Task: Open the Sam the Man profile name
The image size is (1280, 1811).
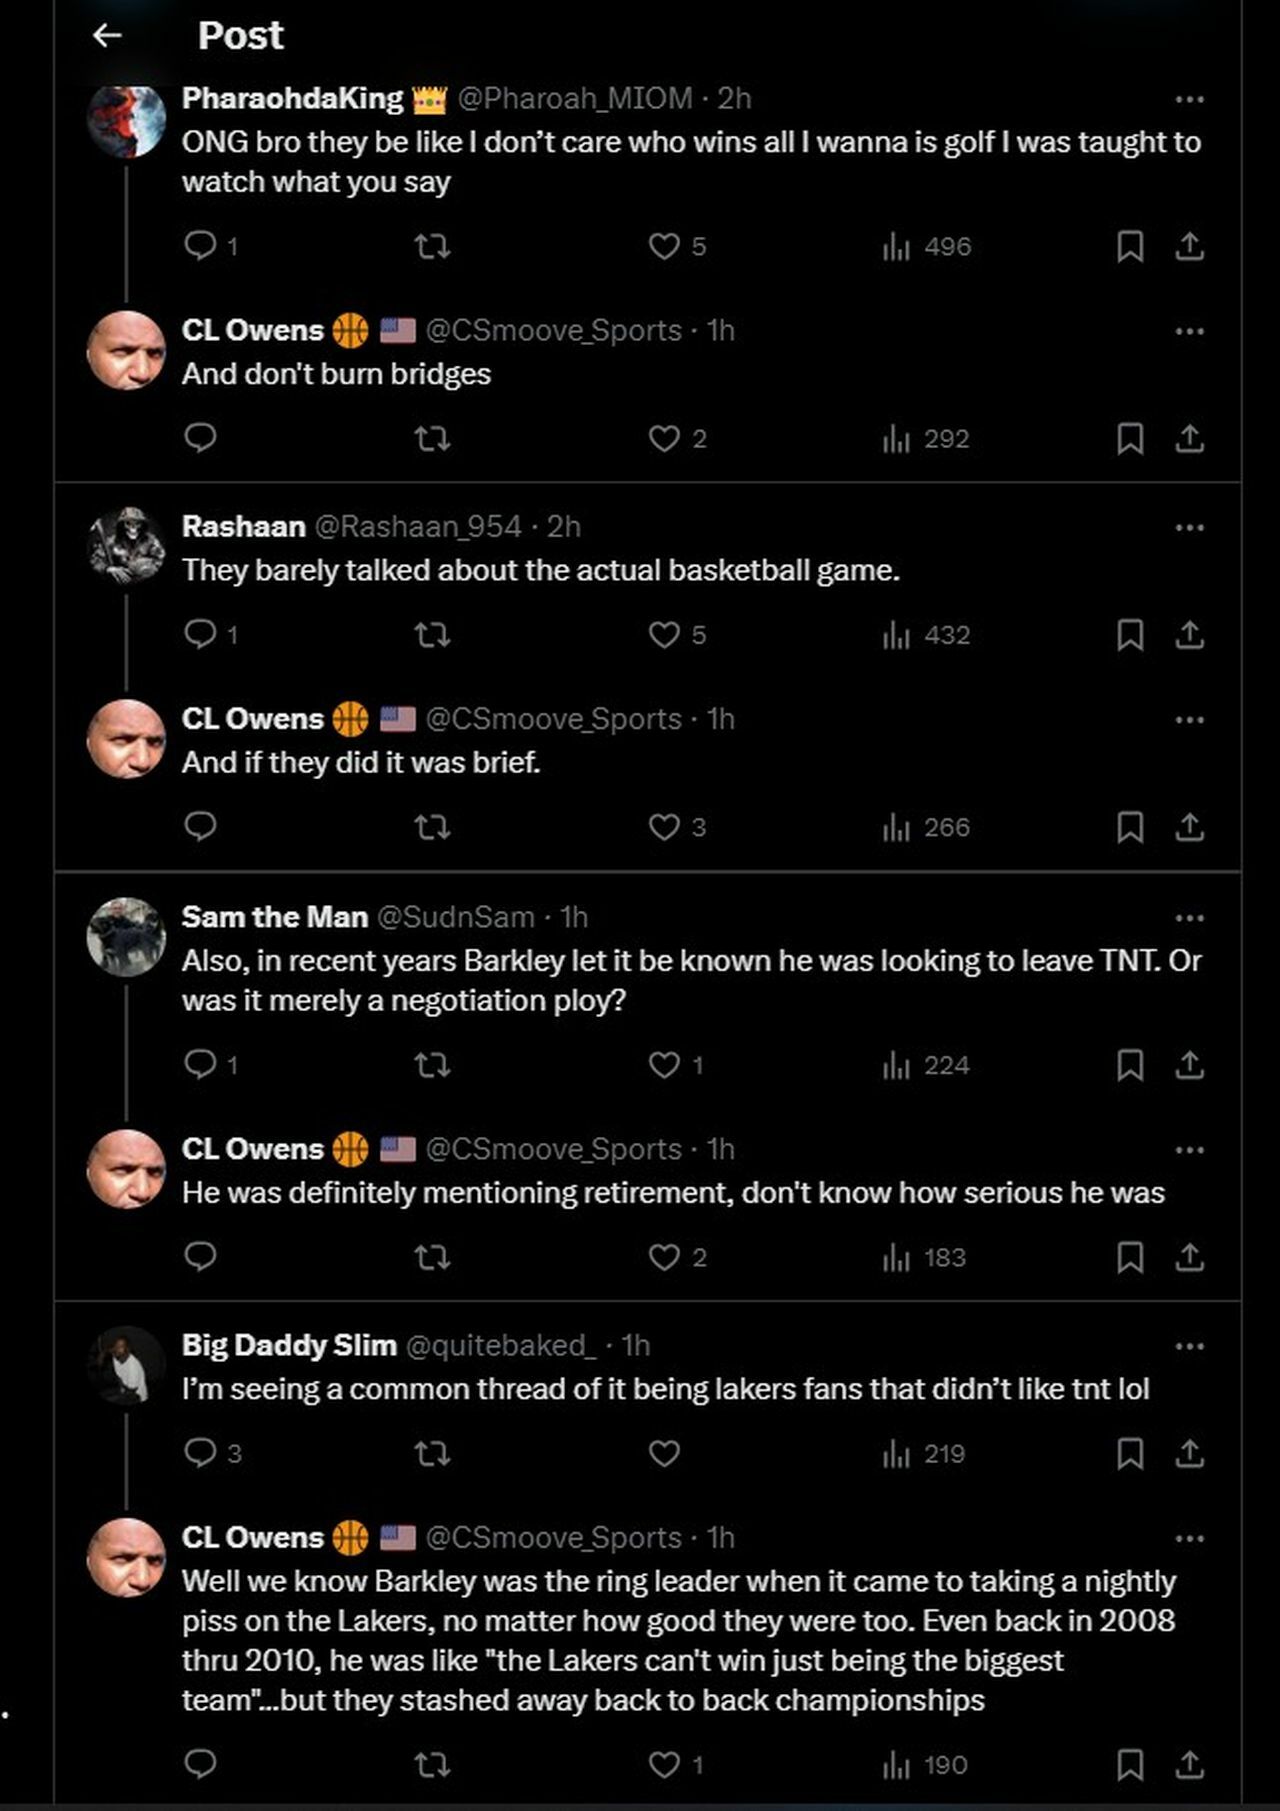Action: click(x=275, y=917)
